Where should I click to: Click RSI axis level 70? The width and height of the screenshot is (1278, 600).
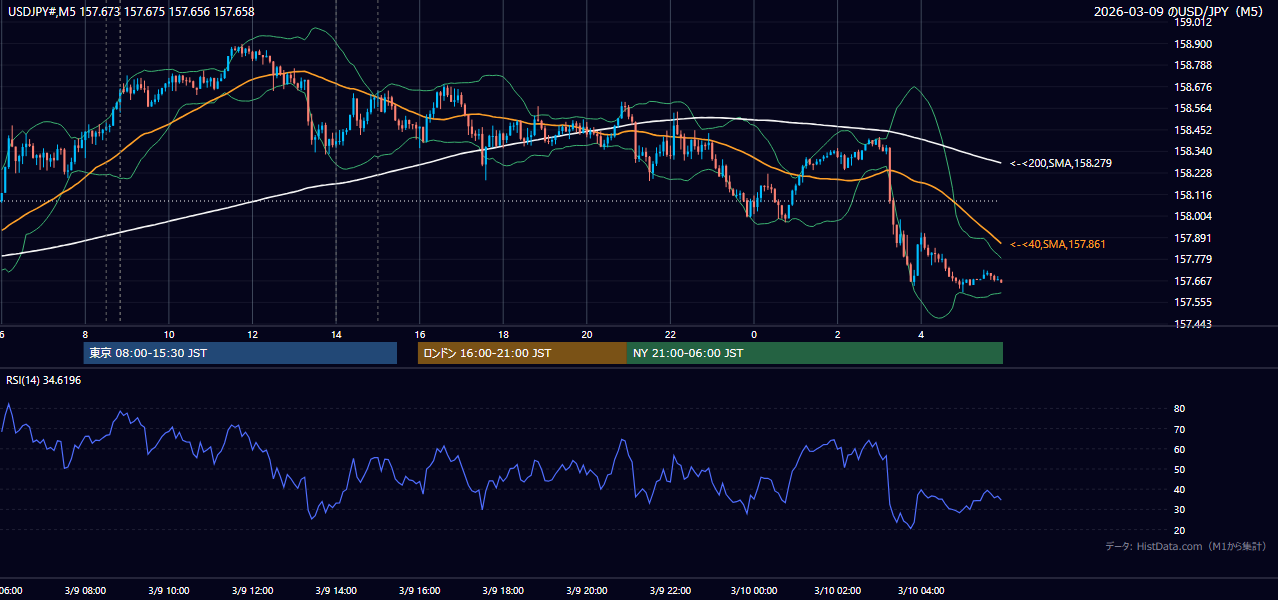click(x=1179, y=429)
